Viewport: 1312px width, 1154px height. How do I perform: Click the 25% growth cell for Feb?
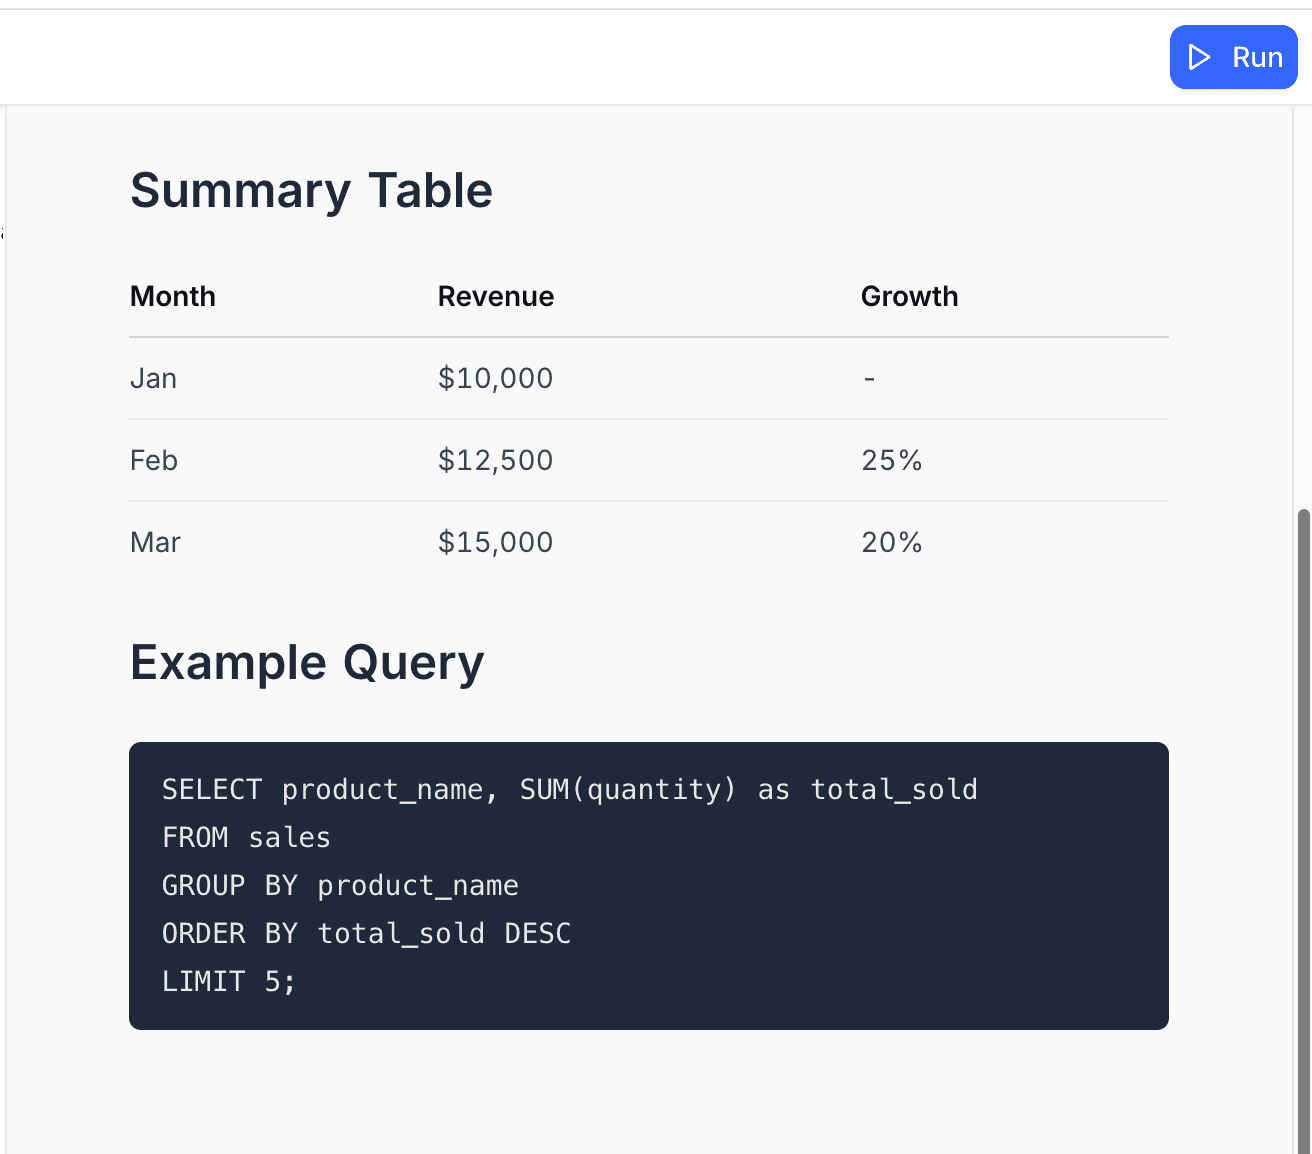coord(892,460)
